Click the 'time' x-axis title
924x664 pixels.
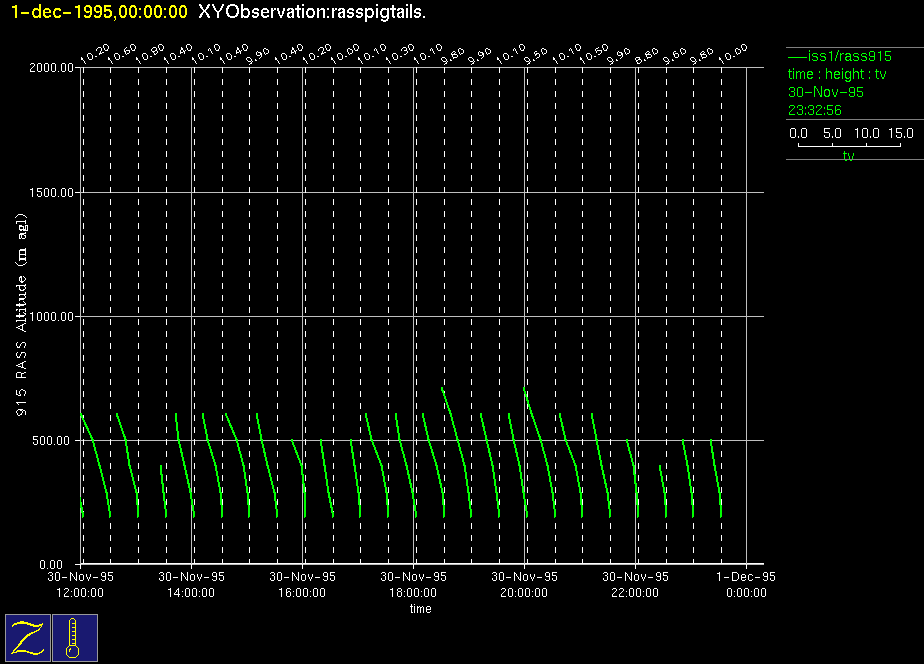(x=420, y=609)
